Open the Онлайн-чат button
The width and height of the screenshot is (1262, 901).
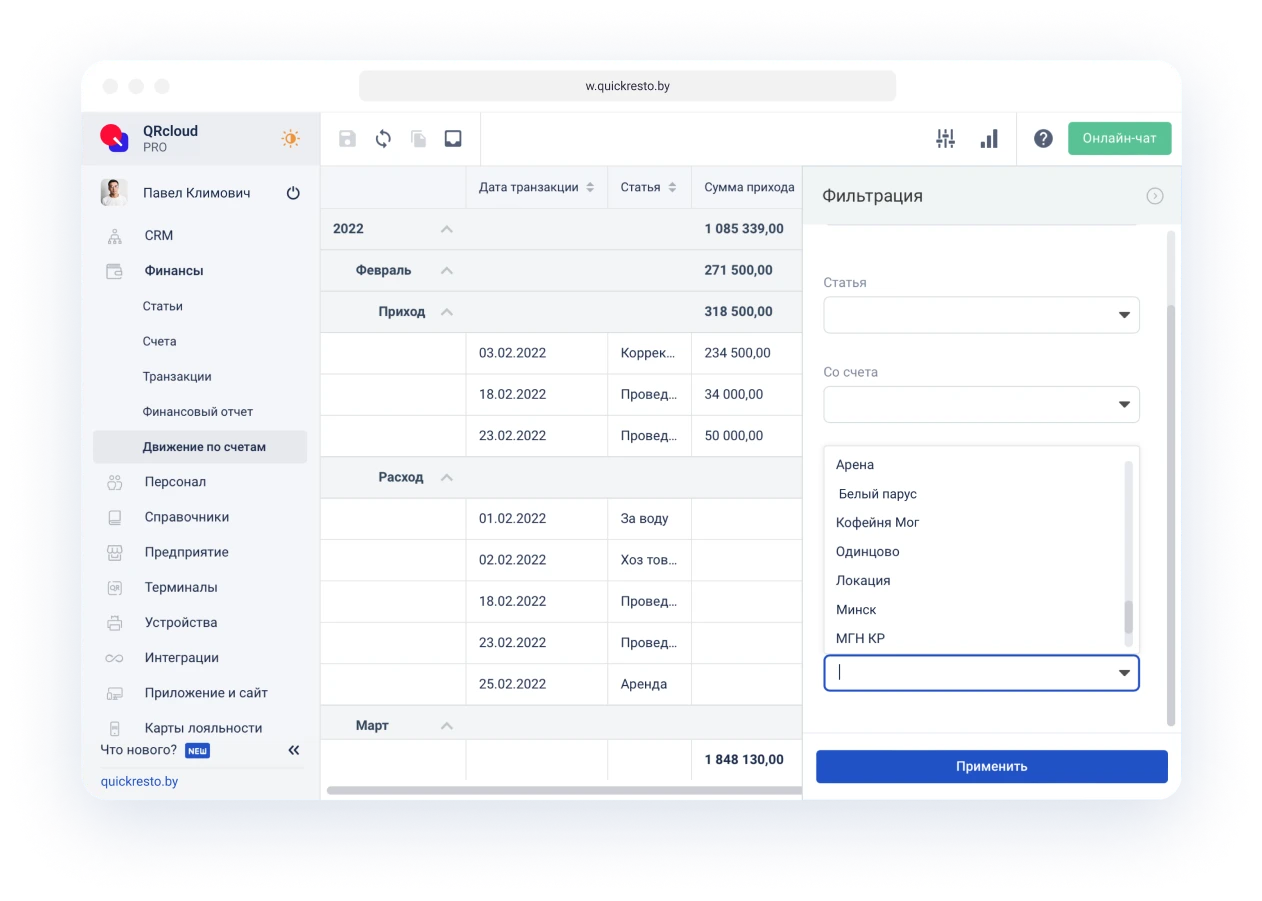(x=1119, y=138)
